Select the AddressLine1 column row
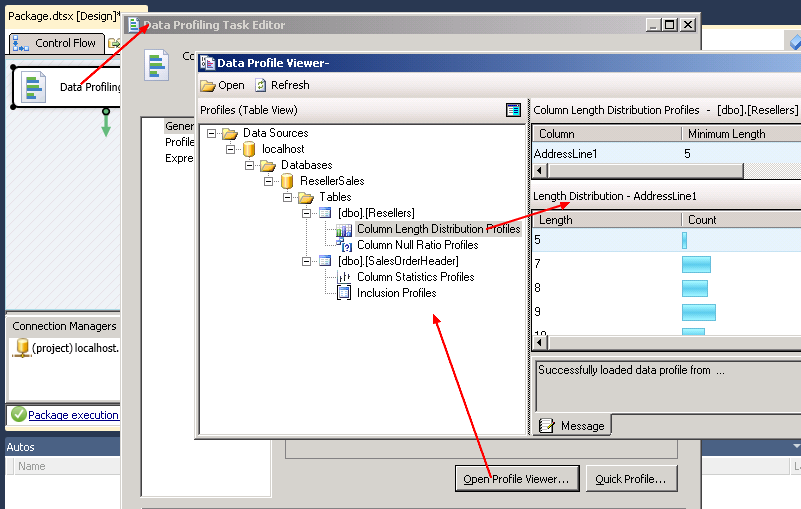801x509 pixels. 566,154
